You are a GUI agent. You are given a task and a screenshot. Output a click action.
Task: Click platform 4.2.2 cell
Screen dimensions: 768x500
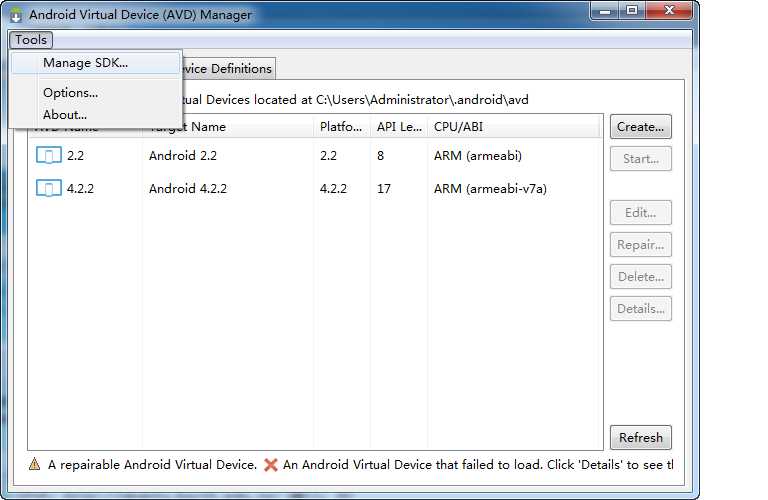click(333, 189)
